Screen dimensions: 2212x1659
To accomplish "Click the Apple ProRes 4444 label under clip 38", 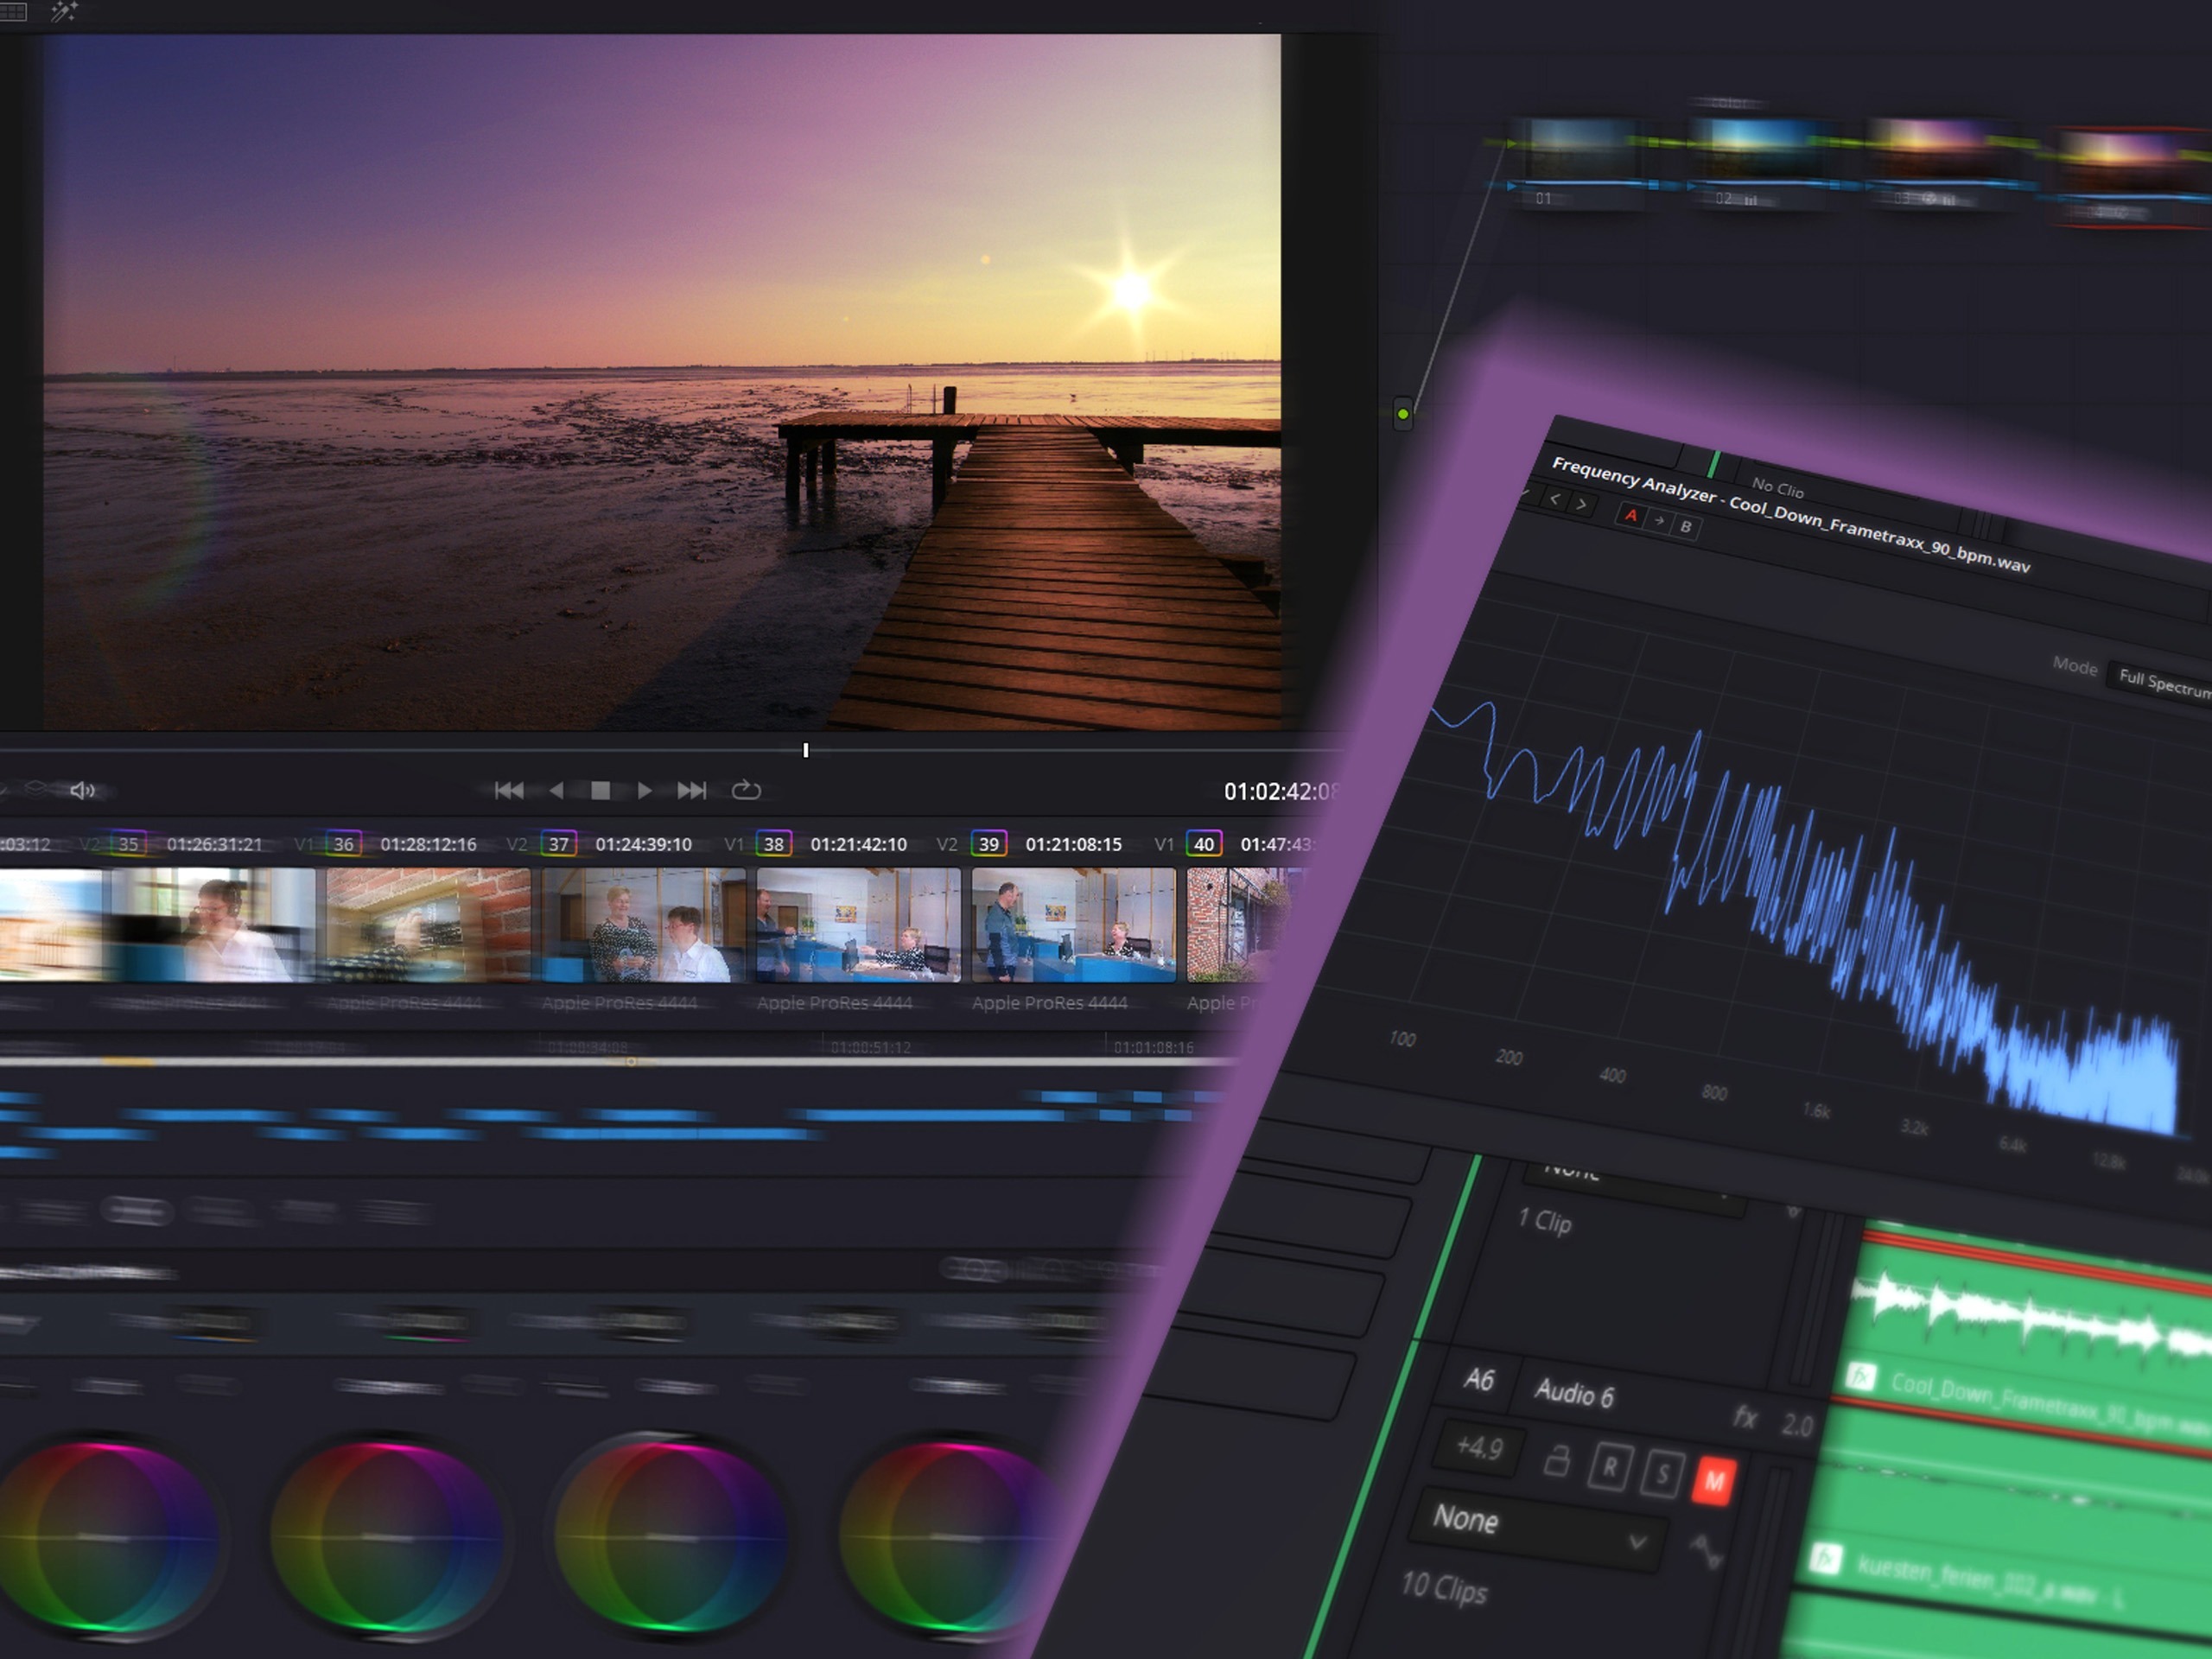I will click(834, 1003).
